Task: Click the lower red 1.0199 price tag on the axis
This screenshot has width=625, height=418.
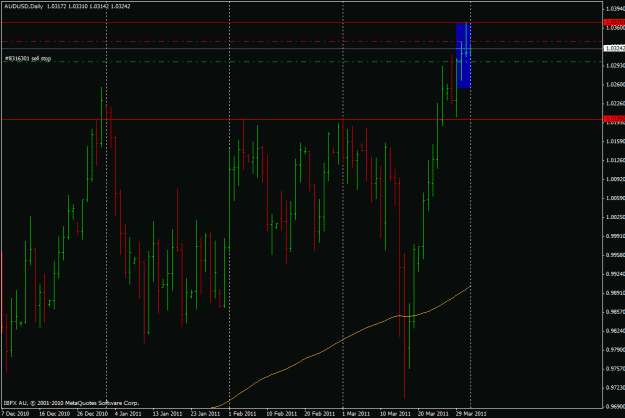Action: [x=614, y=119]
